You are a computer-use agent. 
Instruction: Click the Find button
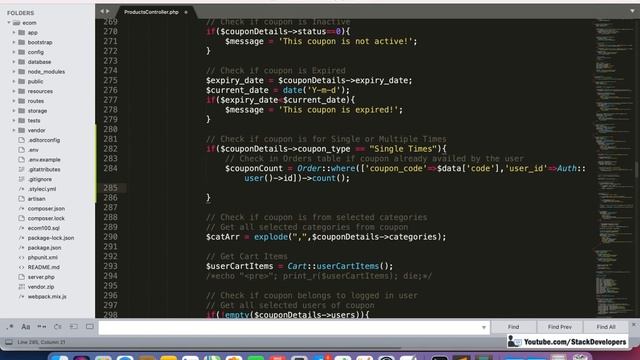(513, 327)
